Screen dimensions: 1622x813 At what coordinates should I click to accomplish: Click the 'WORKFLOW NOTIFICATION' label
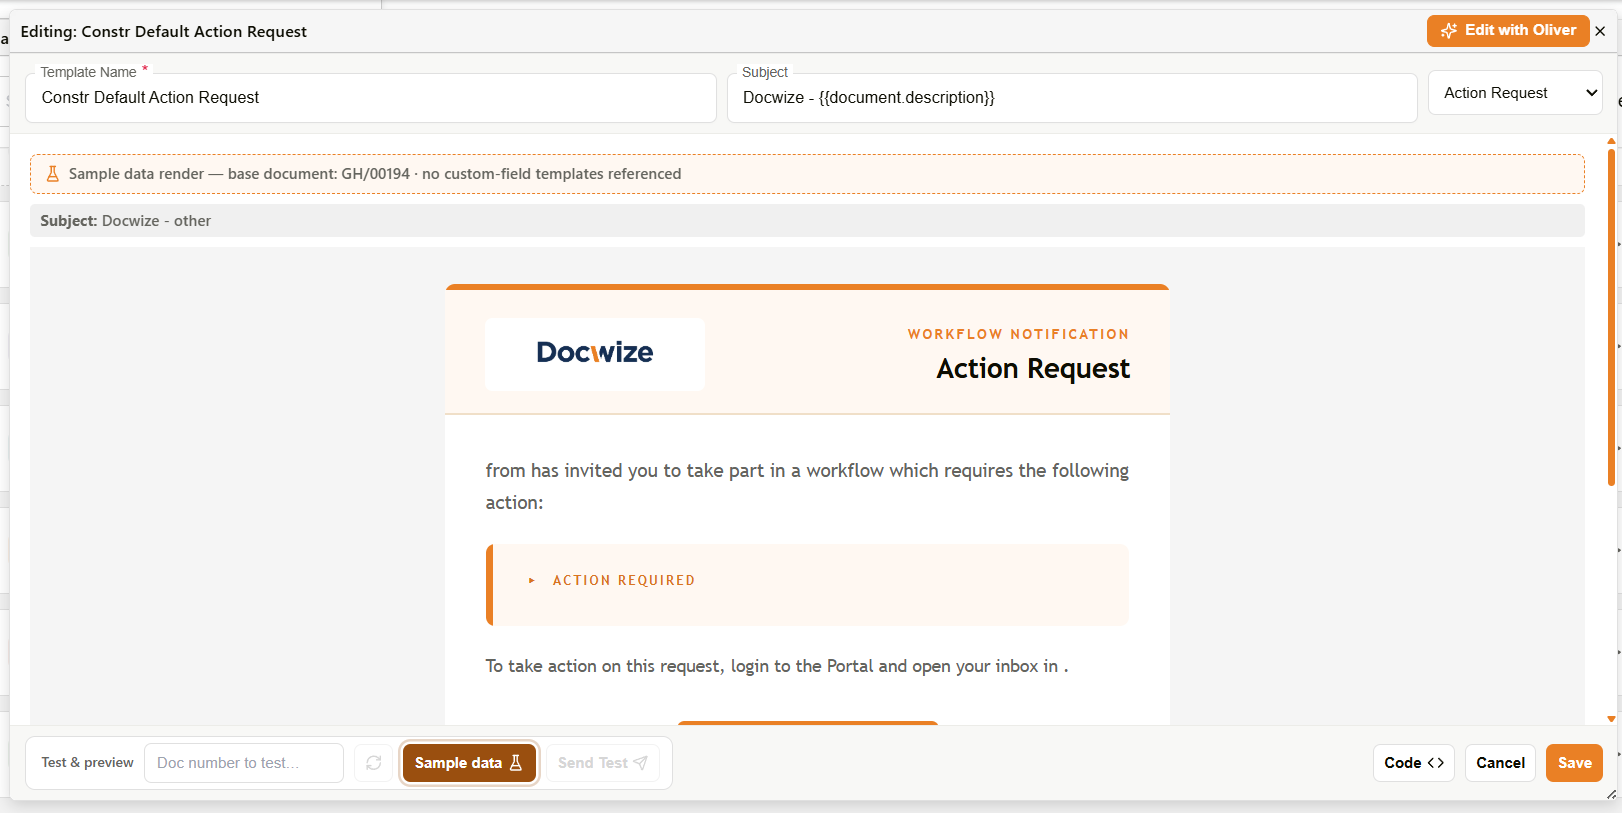tap(1018, 334)
